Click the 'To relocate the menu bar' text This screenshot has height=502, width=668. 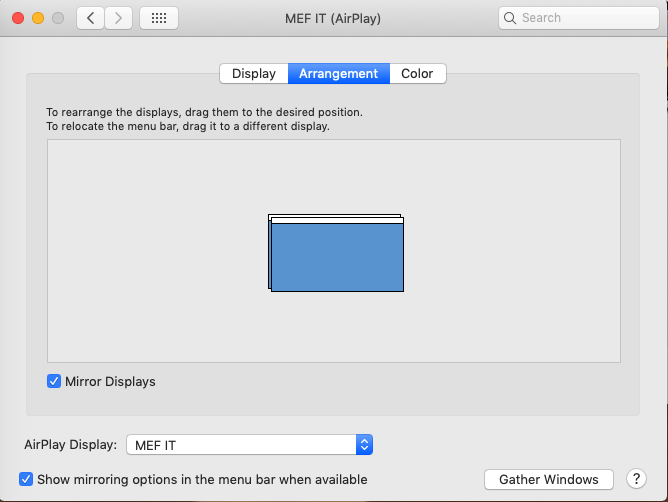(x=188, y=126)
